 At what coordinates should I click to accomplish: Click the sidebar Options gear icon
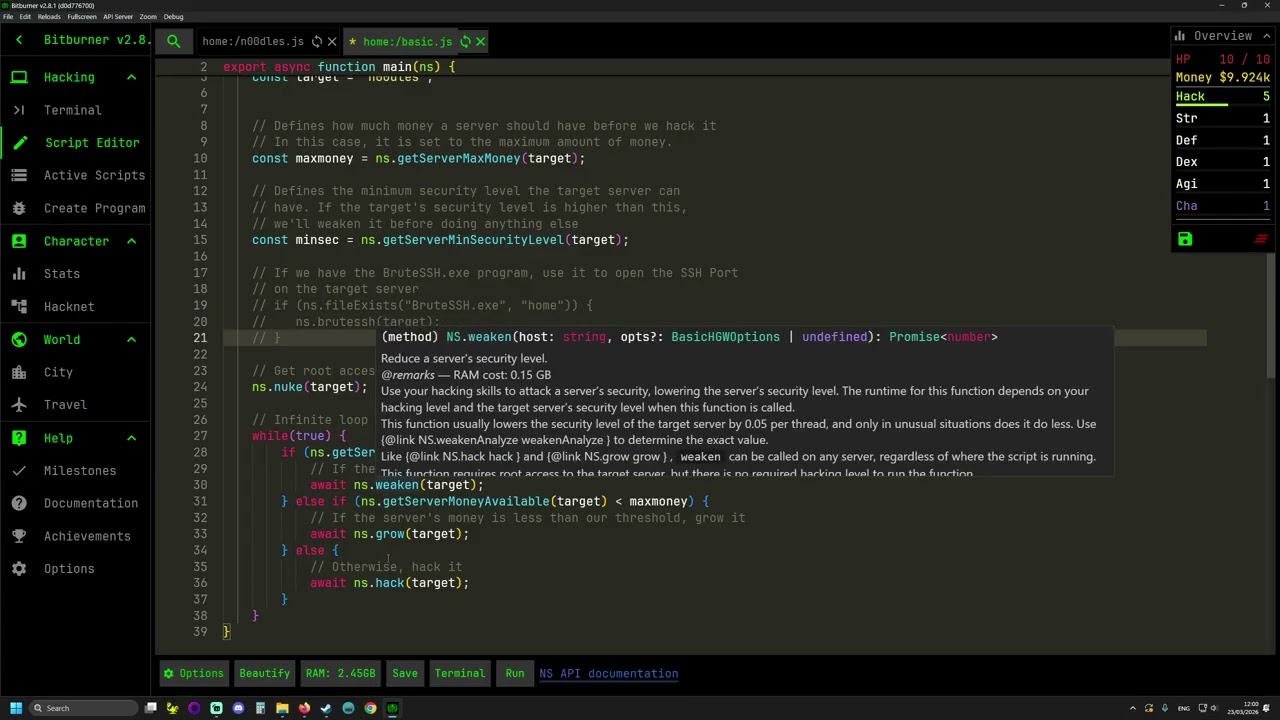click(19, 569)
